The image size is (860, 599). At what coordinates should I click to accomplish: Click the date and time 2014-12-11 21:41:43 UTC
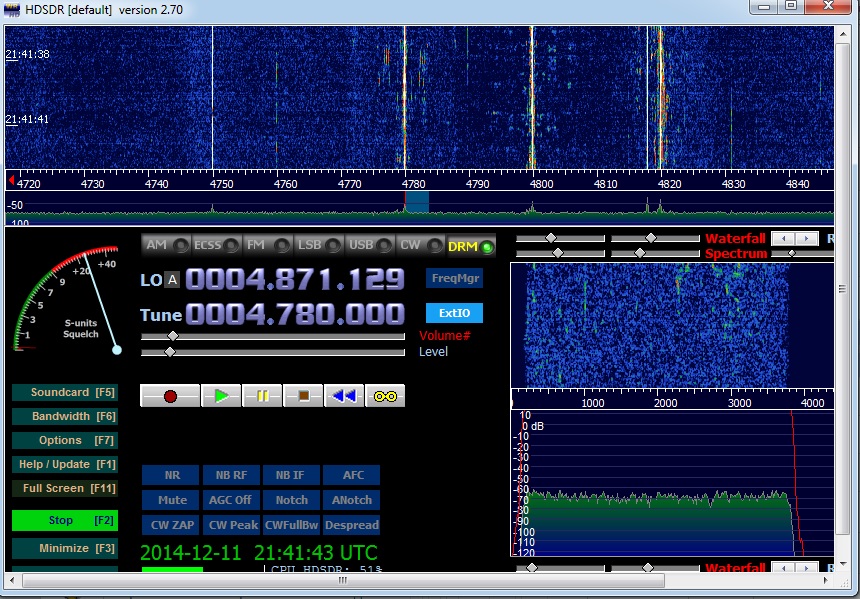259,552
